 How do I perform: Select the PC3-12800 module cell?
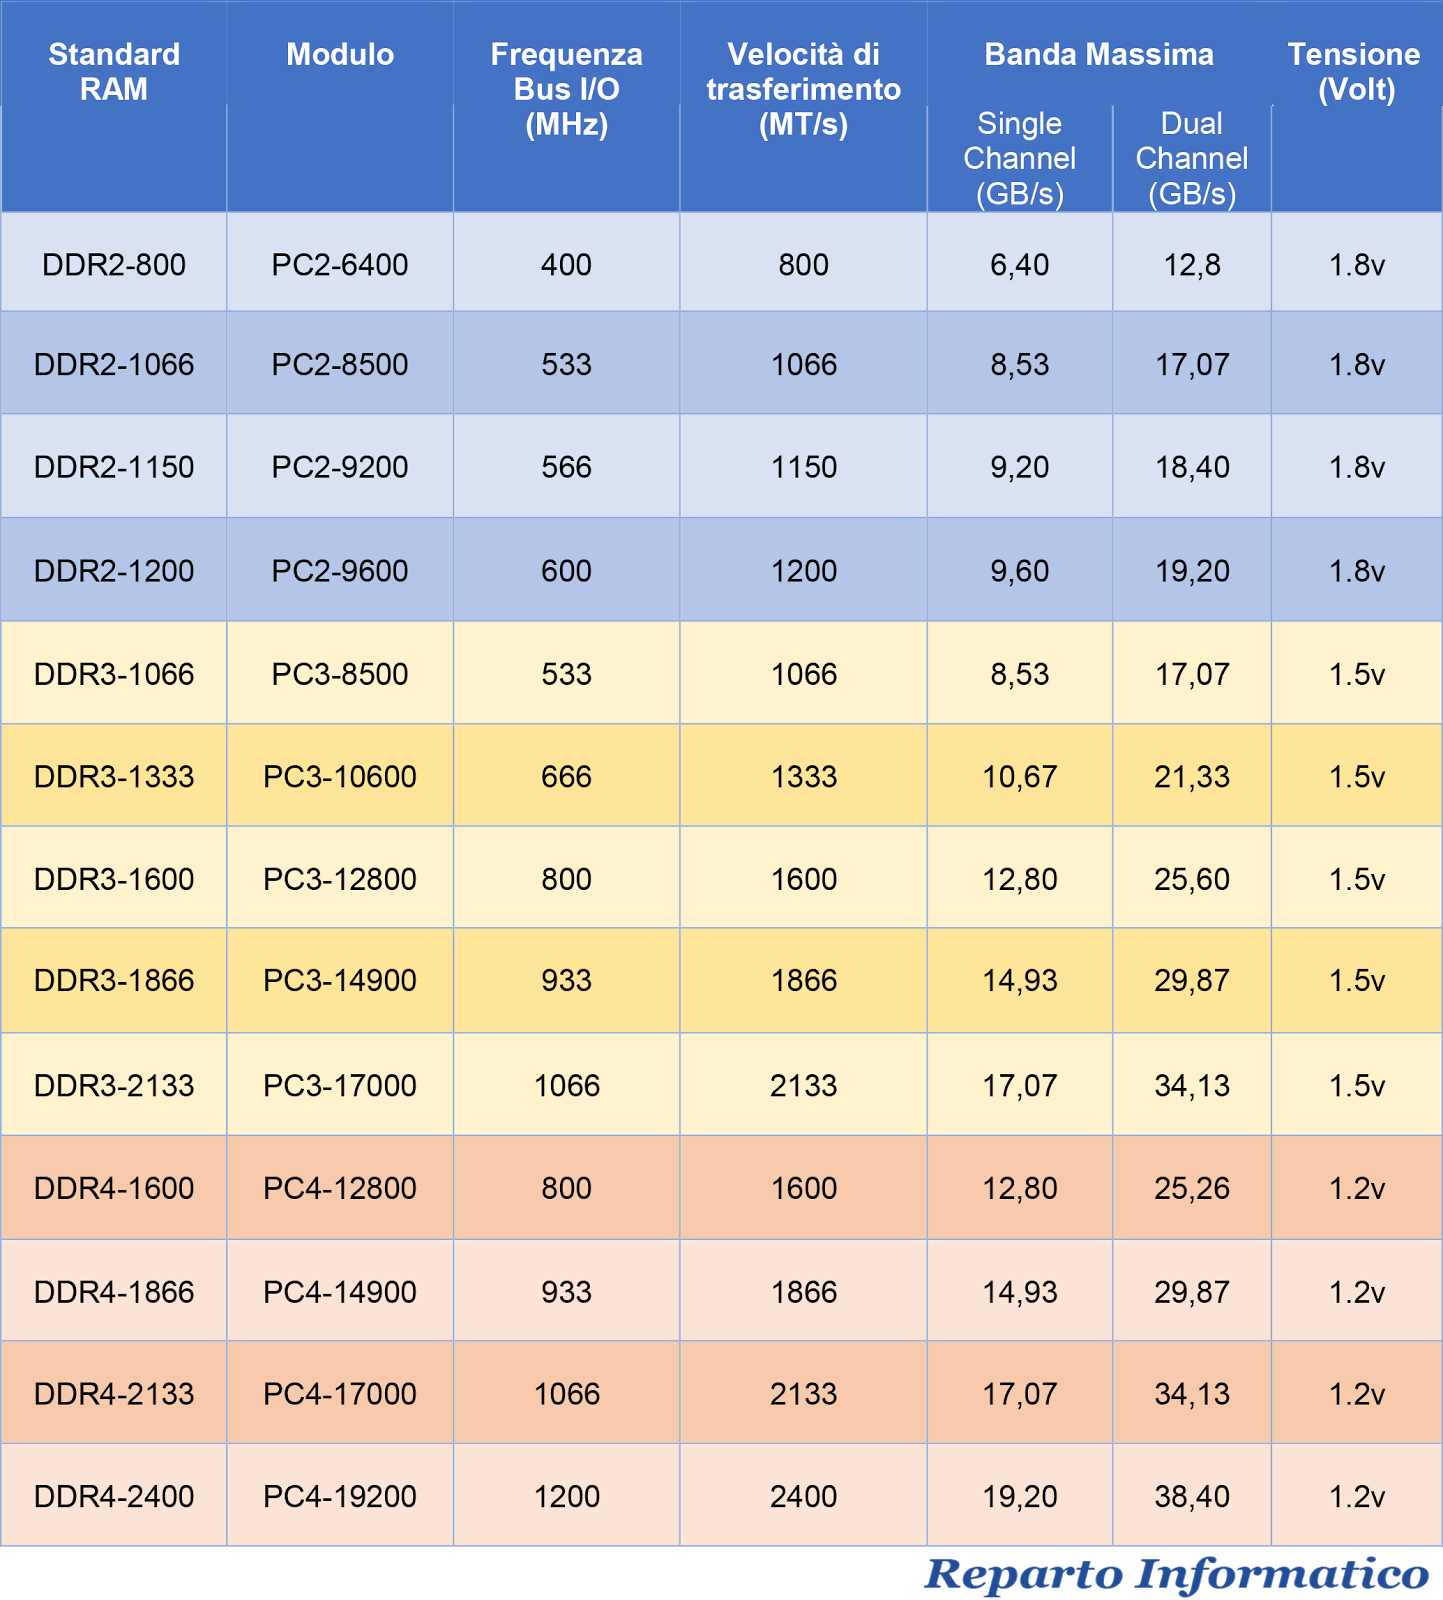340,879
